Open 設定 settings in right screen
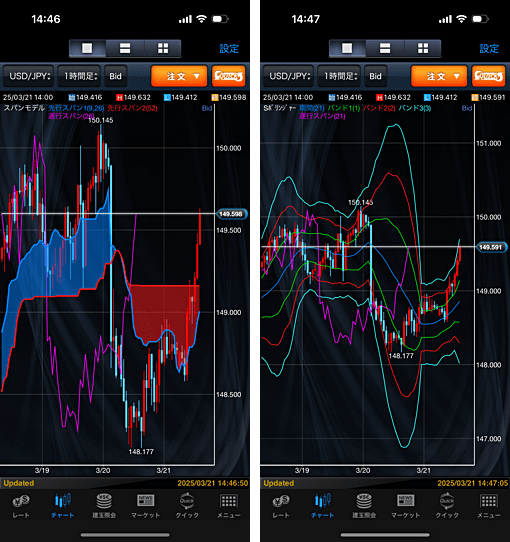This screenshot has width=510, height=542. (x=489, y=48)
